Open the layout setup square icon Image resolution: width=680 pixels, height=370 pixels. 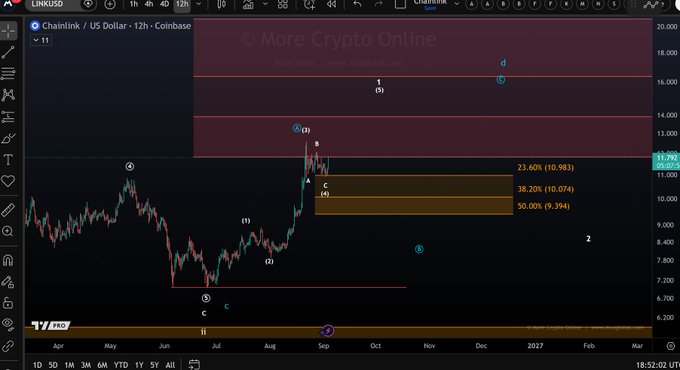click(x=400, y=4)
